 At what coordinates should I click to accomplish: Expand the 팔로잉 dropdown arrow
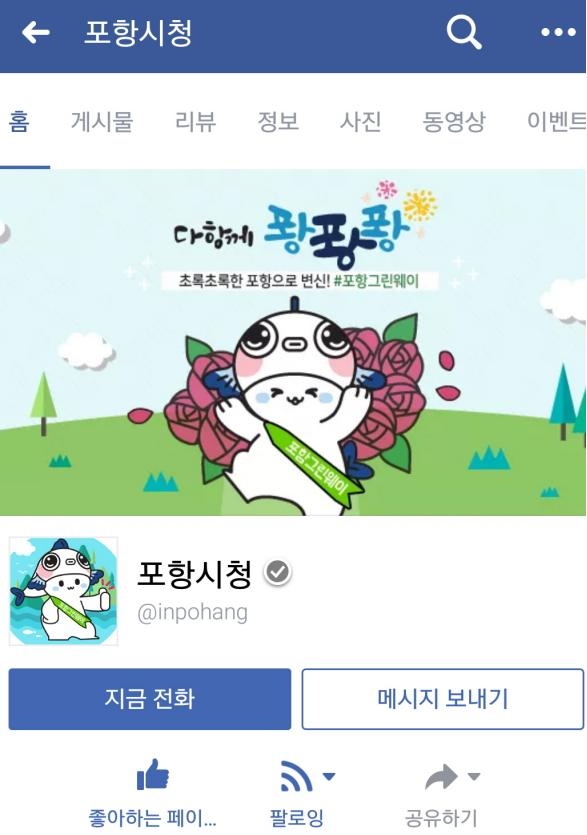329,776
